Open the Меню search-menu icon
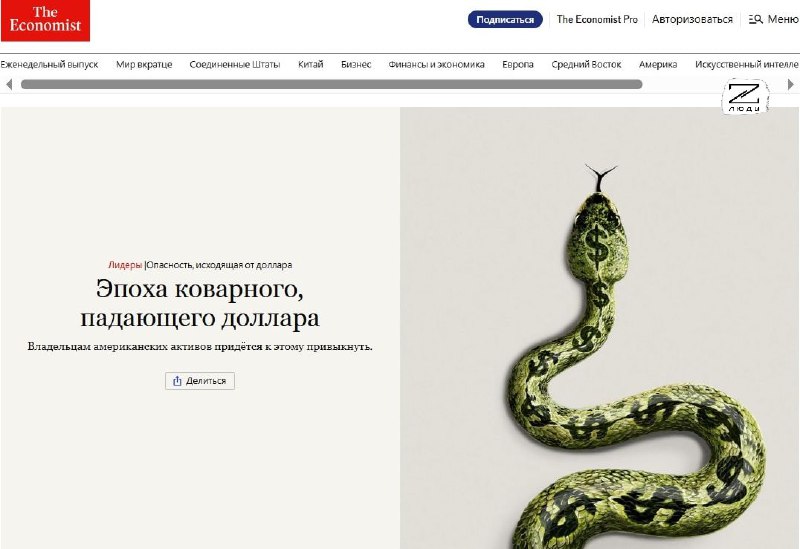The height and width of the screenshot is (549, 800). (756, 19)
